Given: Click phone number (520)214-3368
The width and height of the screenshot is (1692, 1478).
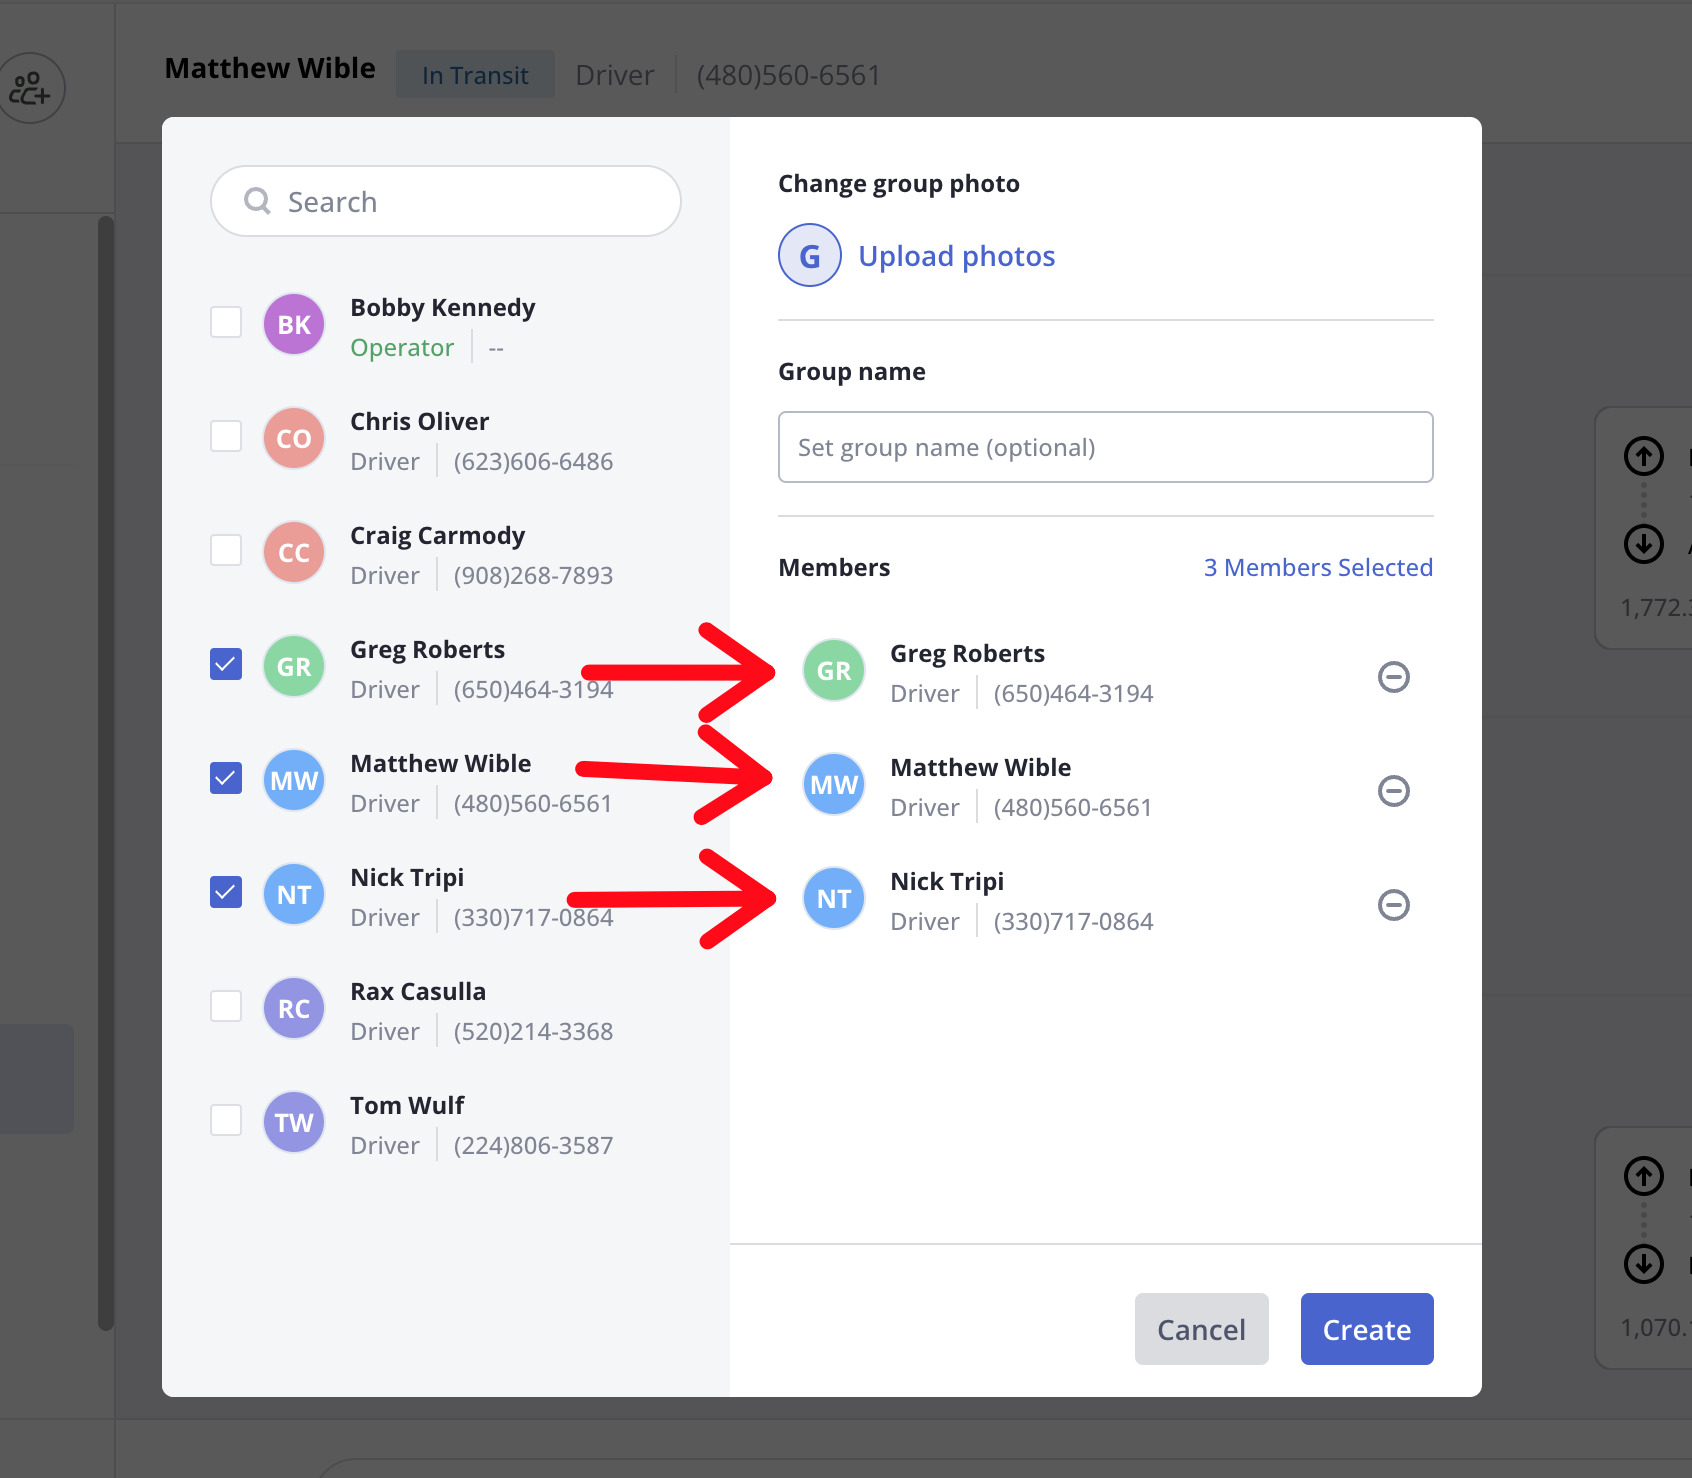Looking at the screenshot, I should coord(533,1031).
